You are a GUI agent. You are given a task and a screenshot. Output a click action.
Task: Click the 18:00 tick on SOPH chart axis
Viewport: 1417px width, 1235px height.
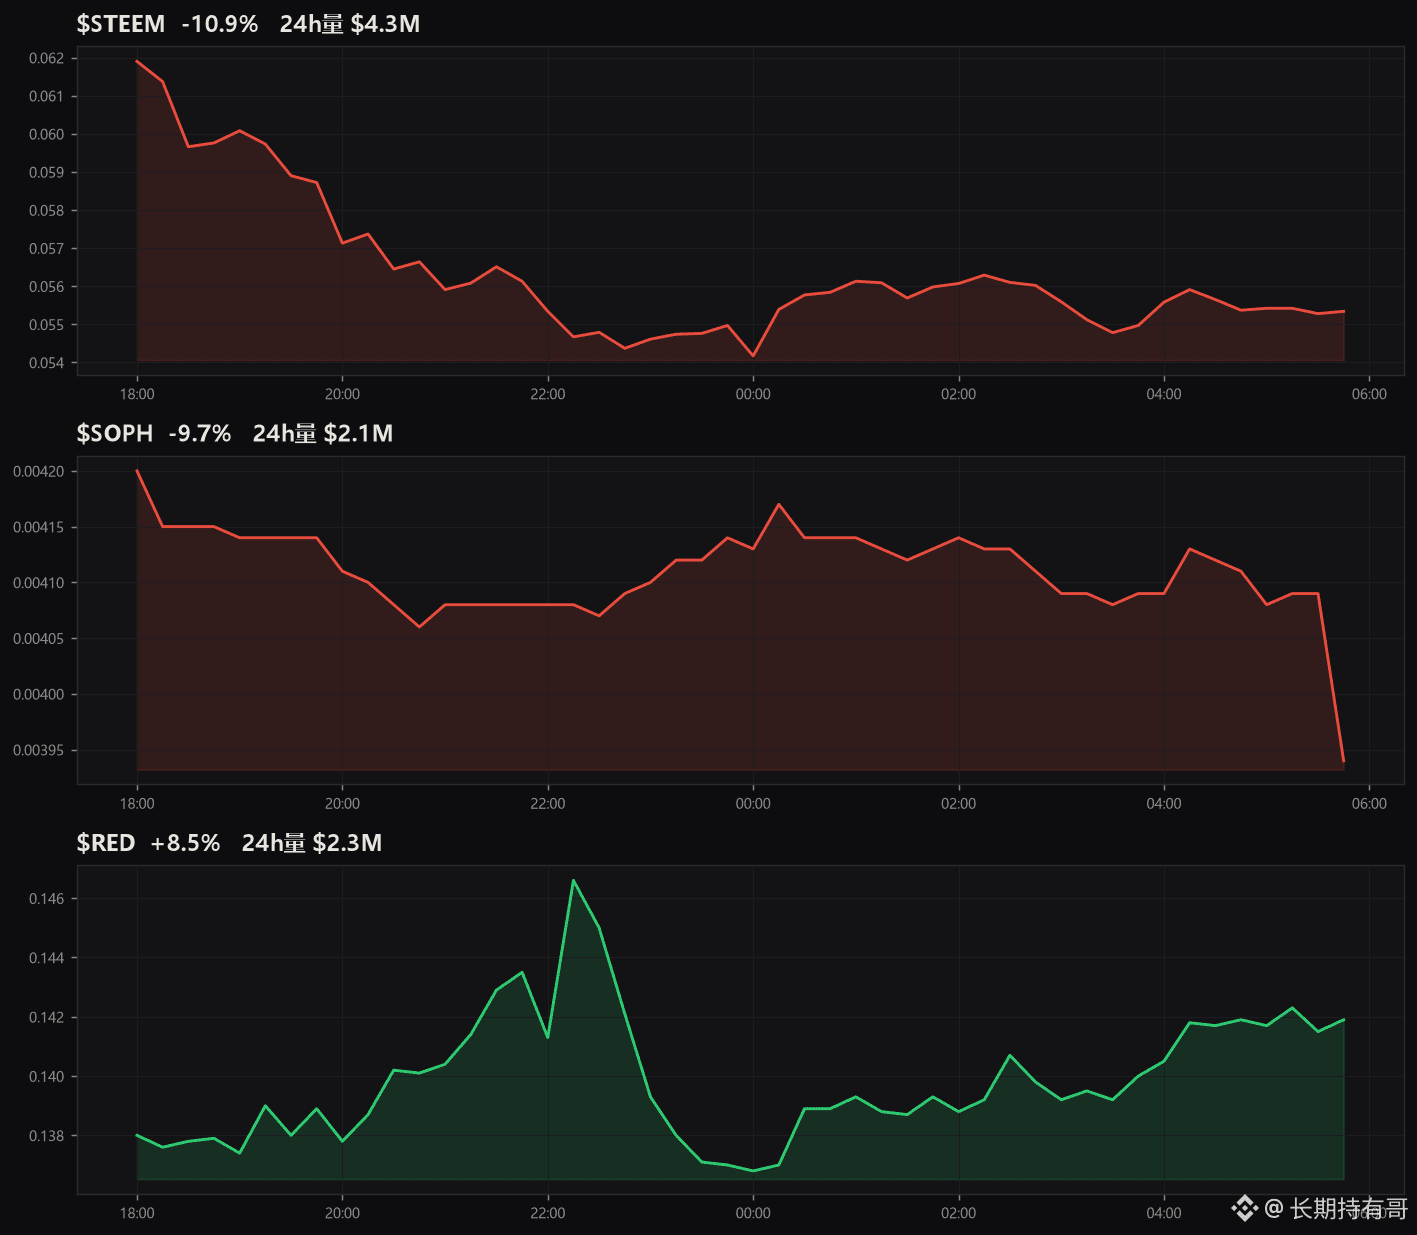point(137,803)
